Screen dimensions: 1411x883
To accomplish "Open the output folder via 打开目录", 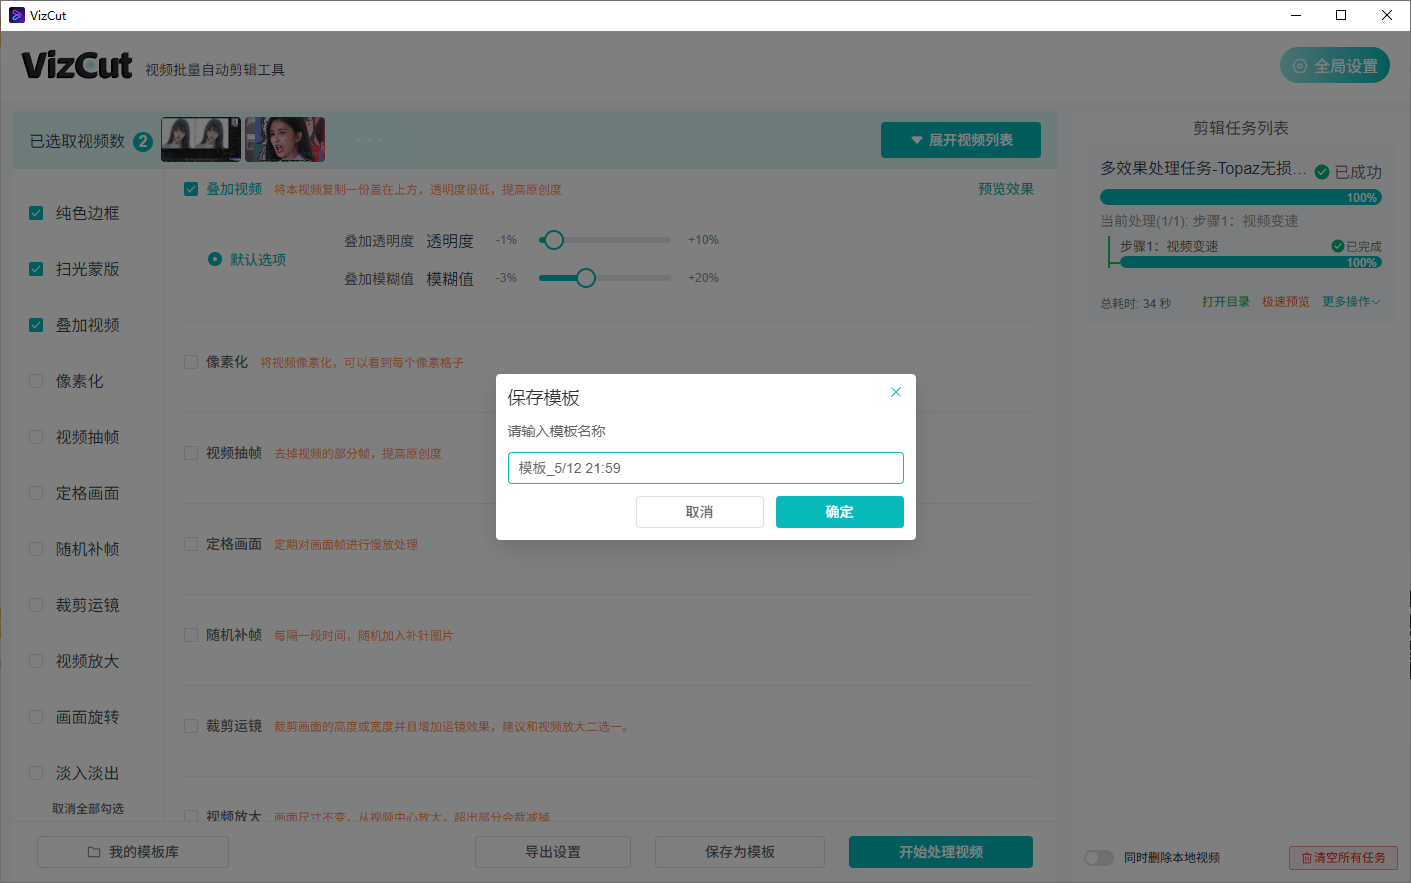I will tap(1225, 301).
